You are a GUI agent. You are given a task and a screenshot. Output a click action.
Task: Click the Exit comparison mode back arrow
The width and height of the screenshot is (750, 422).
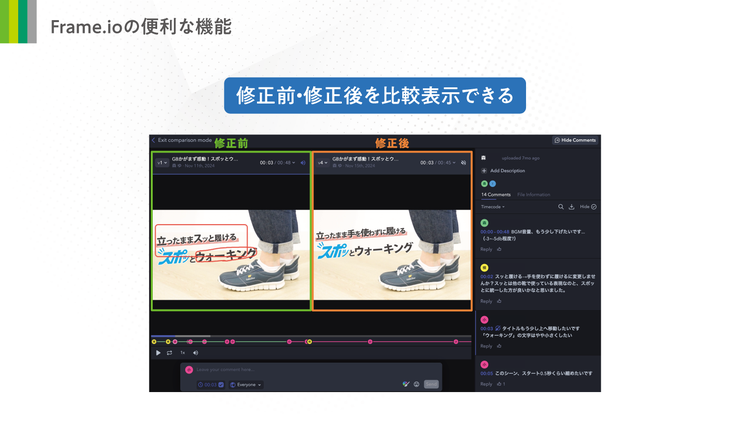(154, 140)
